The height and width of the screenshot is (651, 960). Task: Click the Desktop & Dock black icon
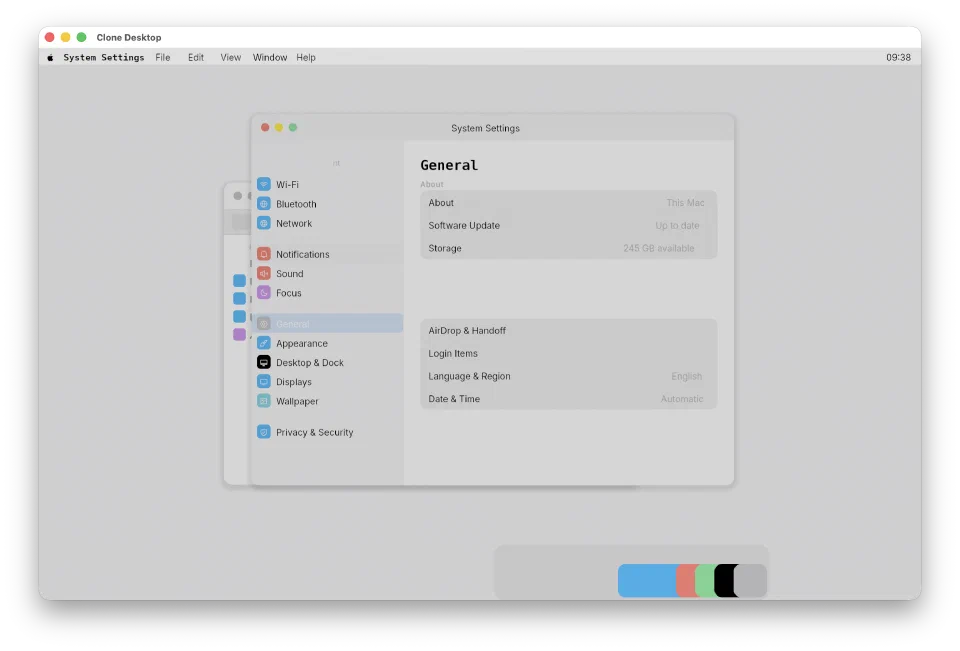[x=264, y=363]
